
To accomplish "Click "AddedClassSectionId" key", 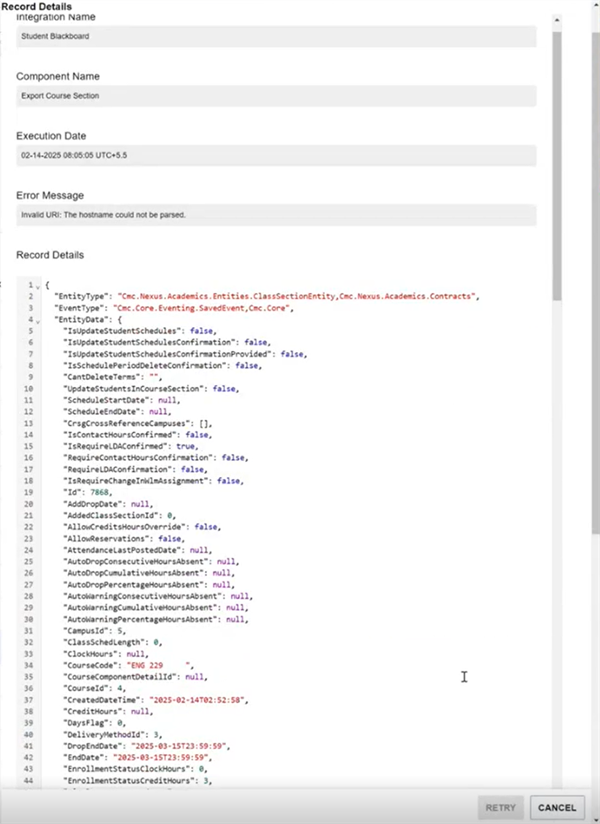I will [x=111, y=516].
